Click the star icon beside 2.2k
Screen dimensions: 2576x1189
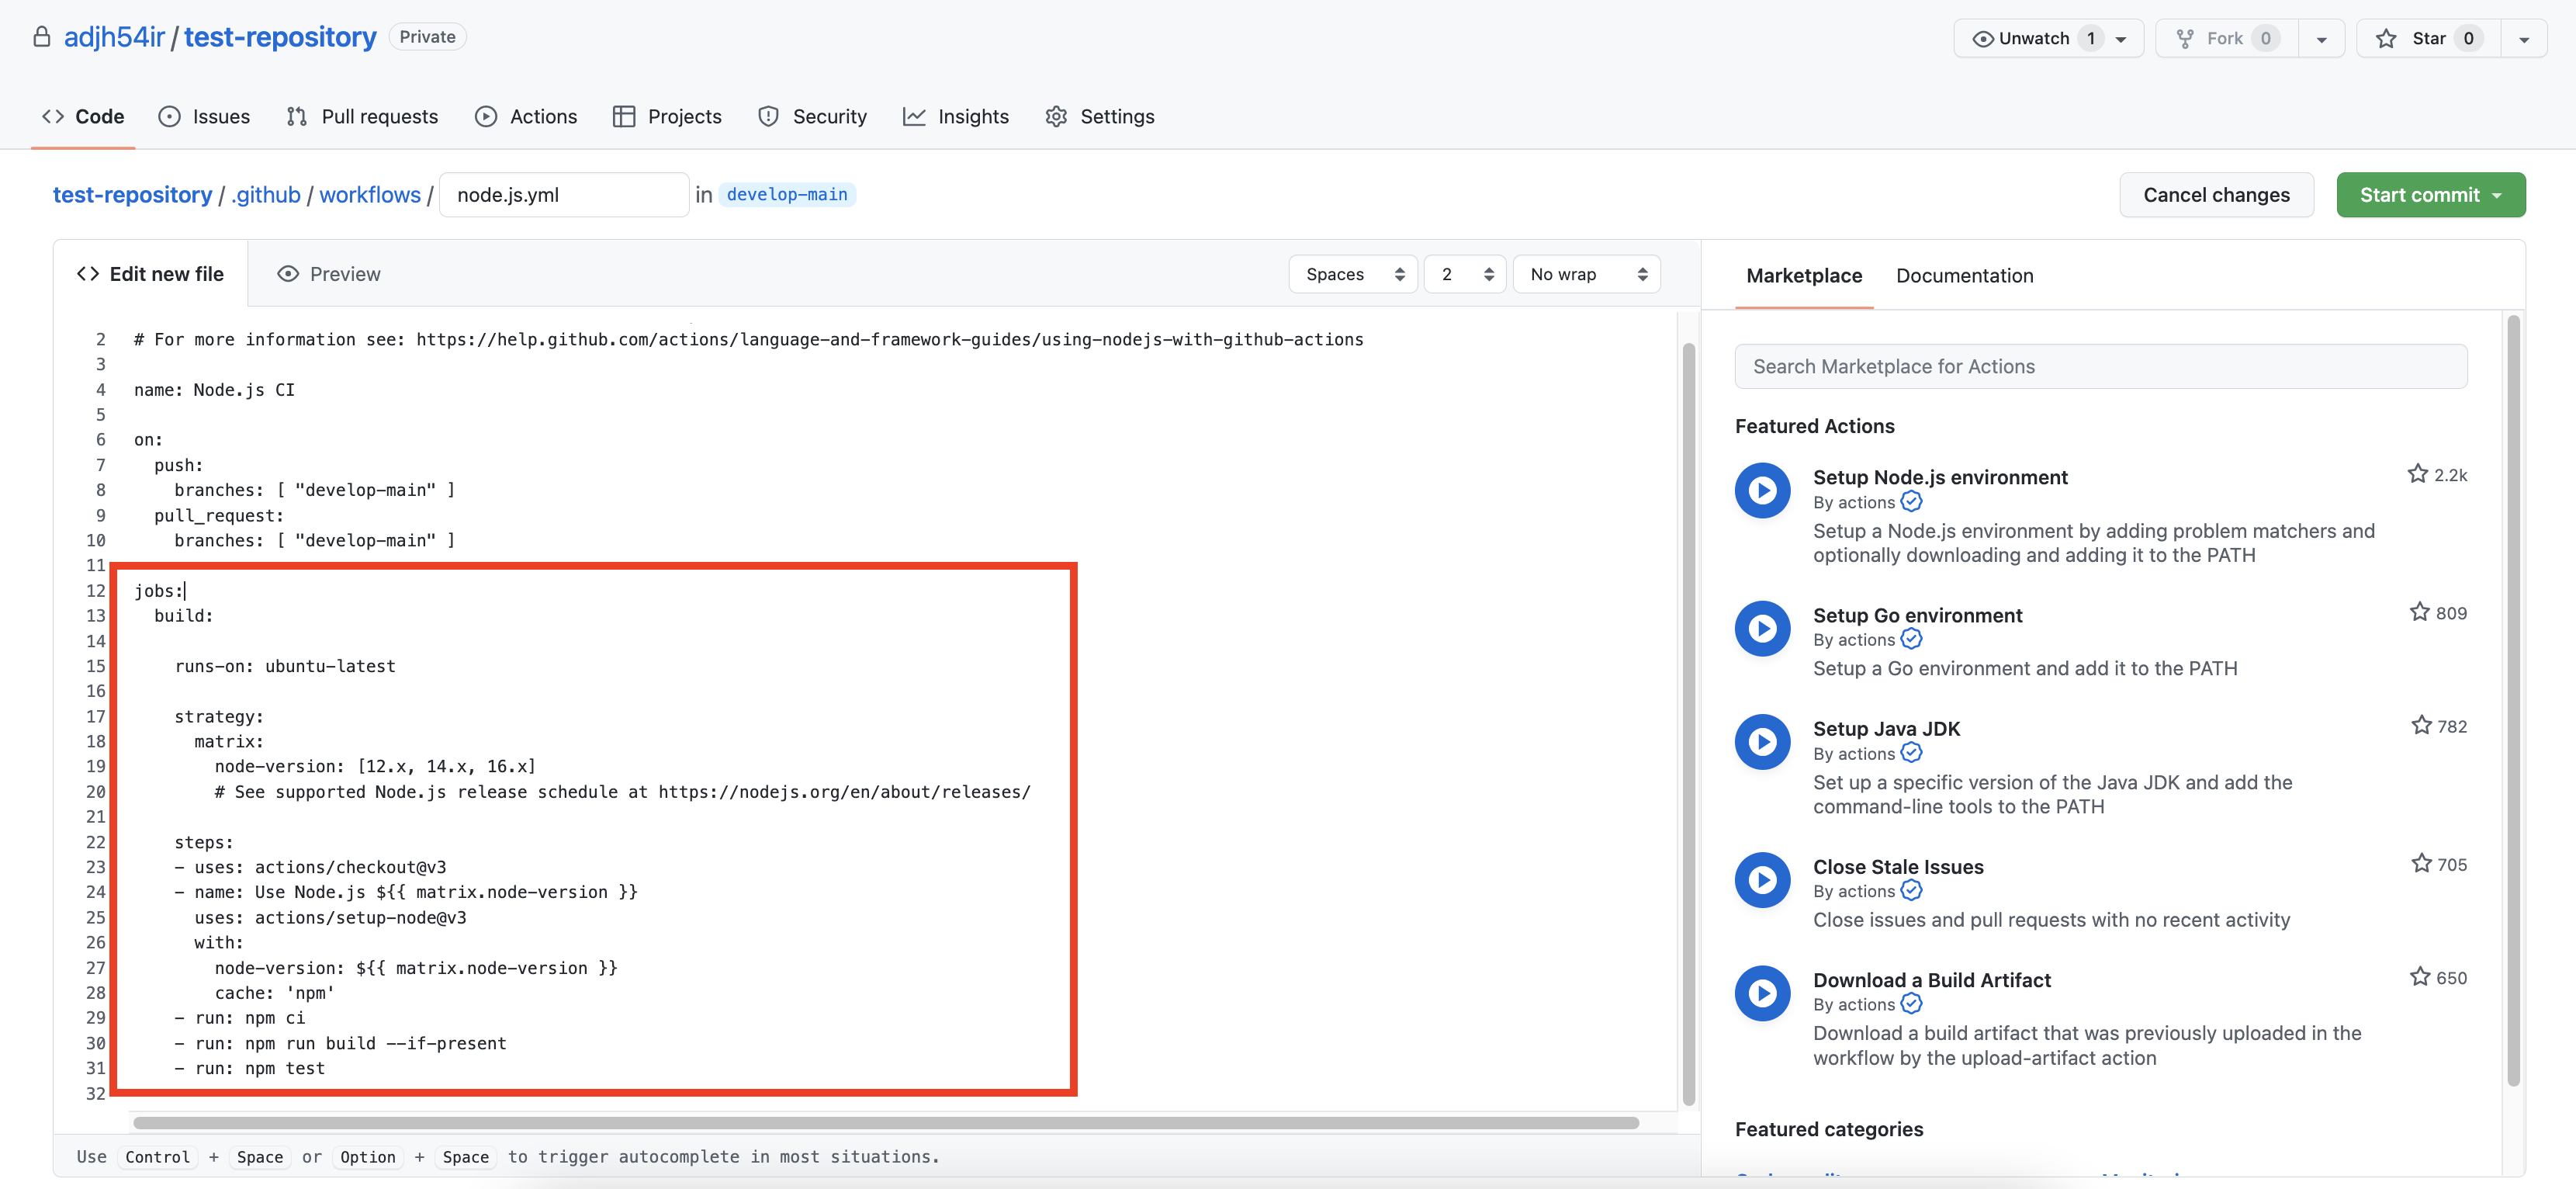[x=2417, y=474]
